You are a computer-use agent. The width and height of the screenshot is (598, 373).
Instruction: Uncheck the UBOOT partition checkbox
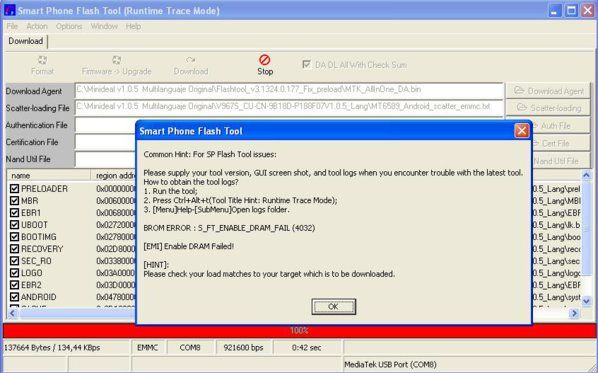coord(14,225)
